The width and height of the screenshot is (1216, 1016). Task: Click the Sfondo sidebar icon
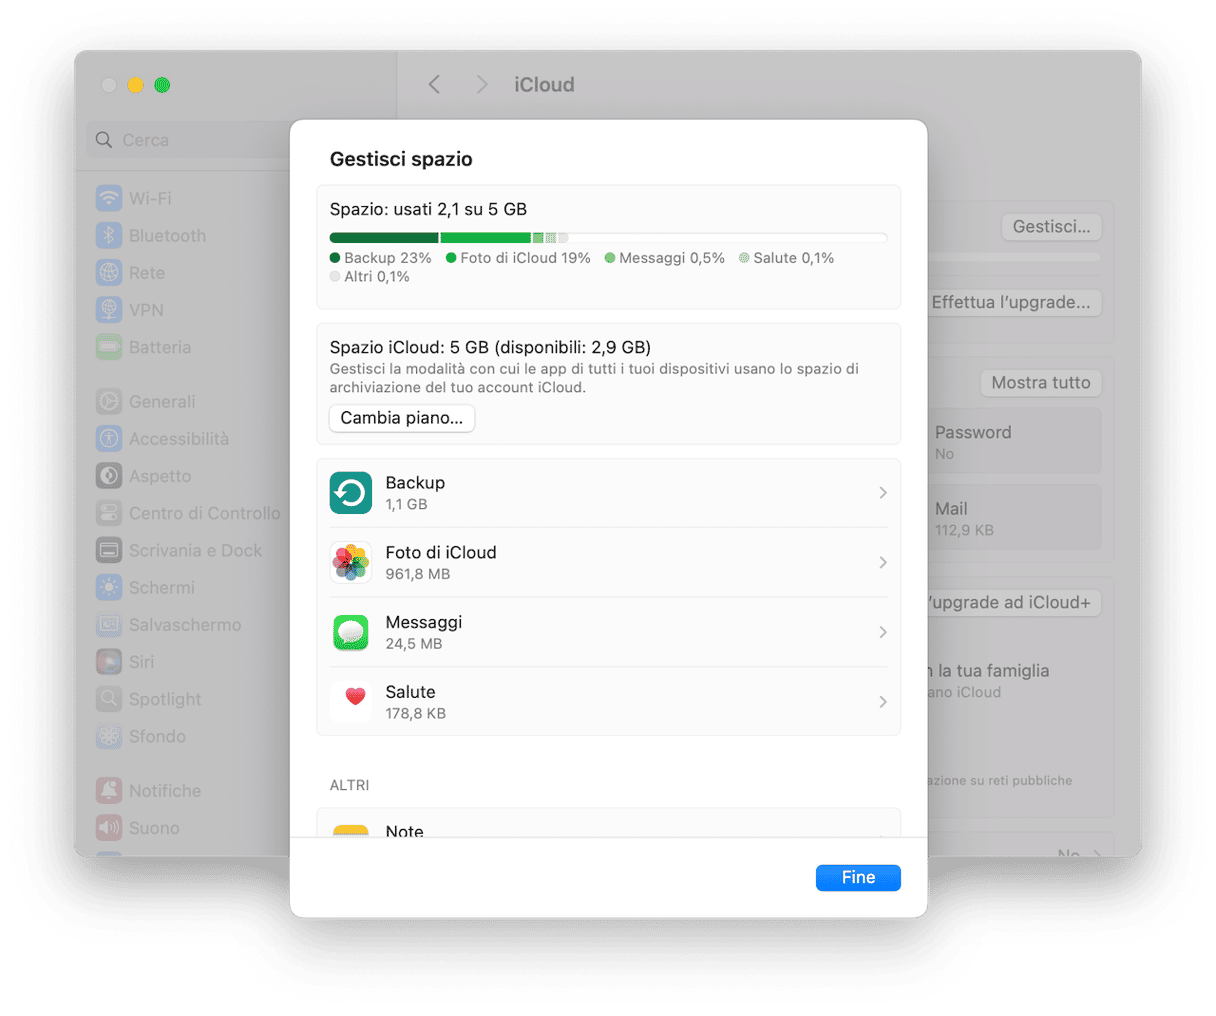tap(109, 737)
